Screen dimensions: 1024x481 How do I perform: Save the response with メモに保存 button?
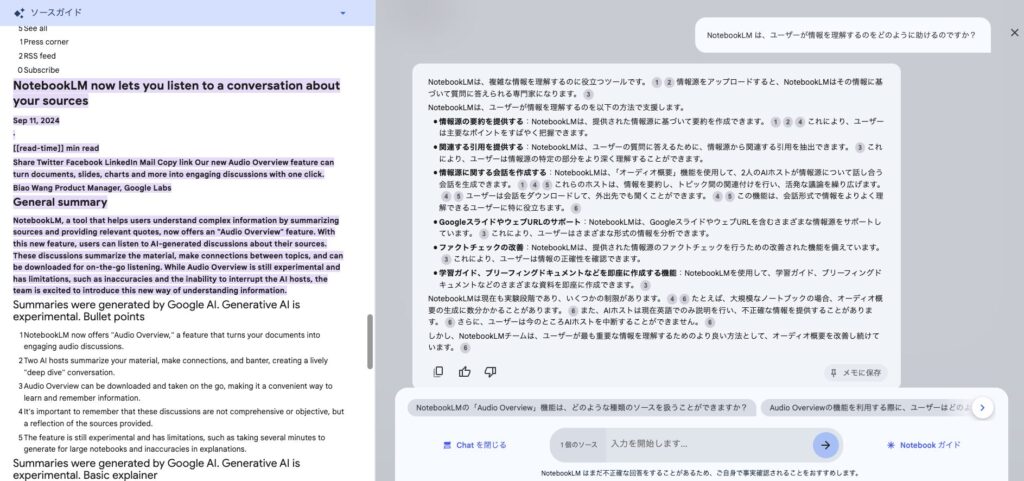tap(856, 373)
